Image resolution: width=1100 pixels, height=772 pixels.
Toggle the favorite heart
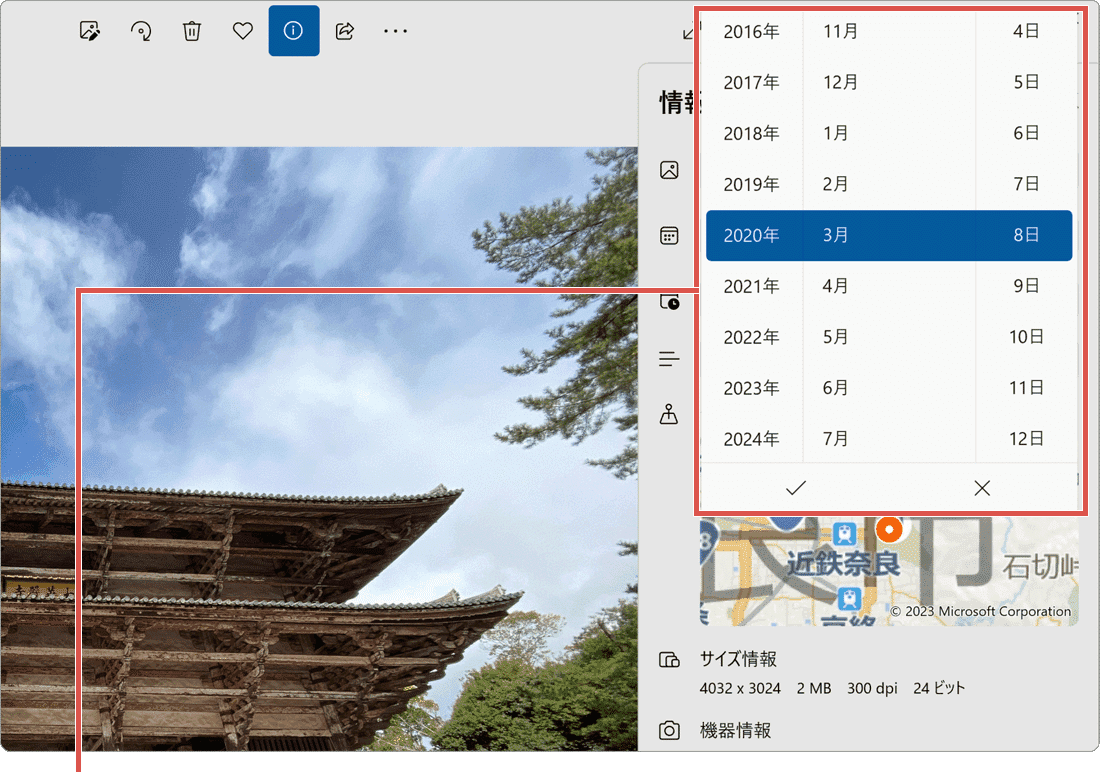[242, 31]
